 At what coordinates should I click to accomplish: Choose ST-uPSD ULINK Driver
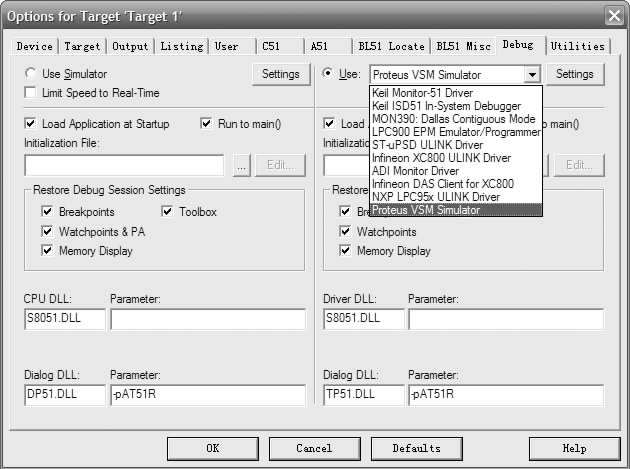[456, 145]
